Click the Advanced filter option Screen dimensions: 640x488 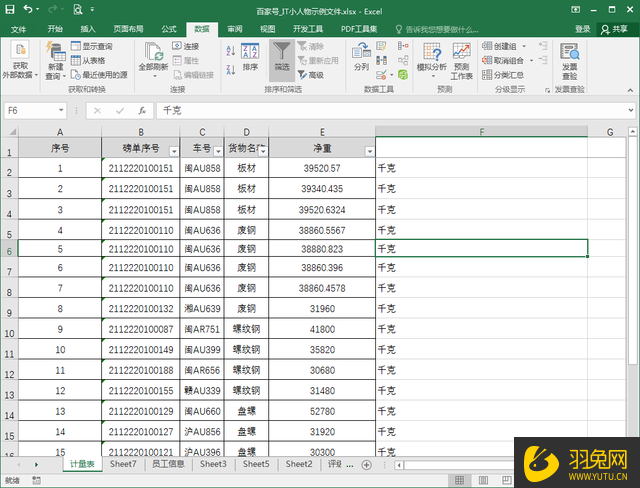click(311, 75)
